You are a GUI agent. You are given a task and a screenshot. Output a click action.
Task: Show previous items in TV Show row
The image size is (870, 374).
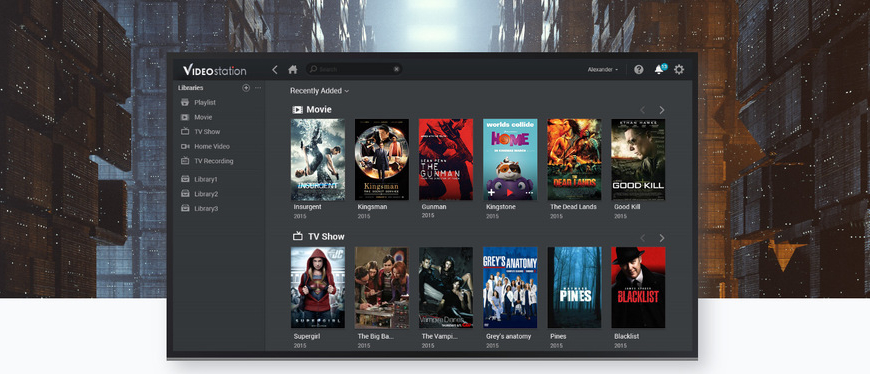(643, 238)
